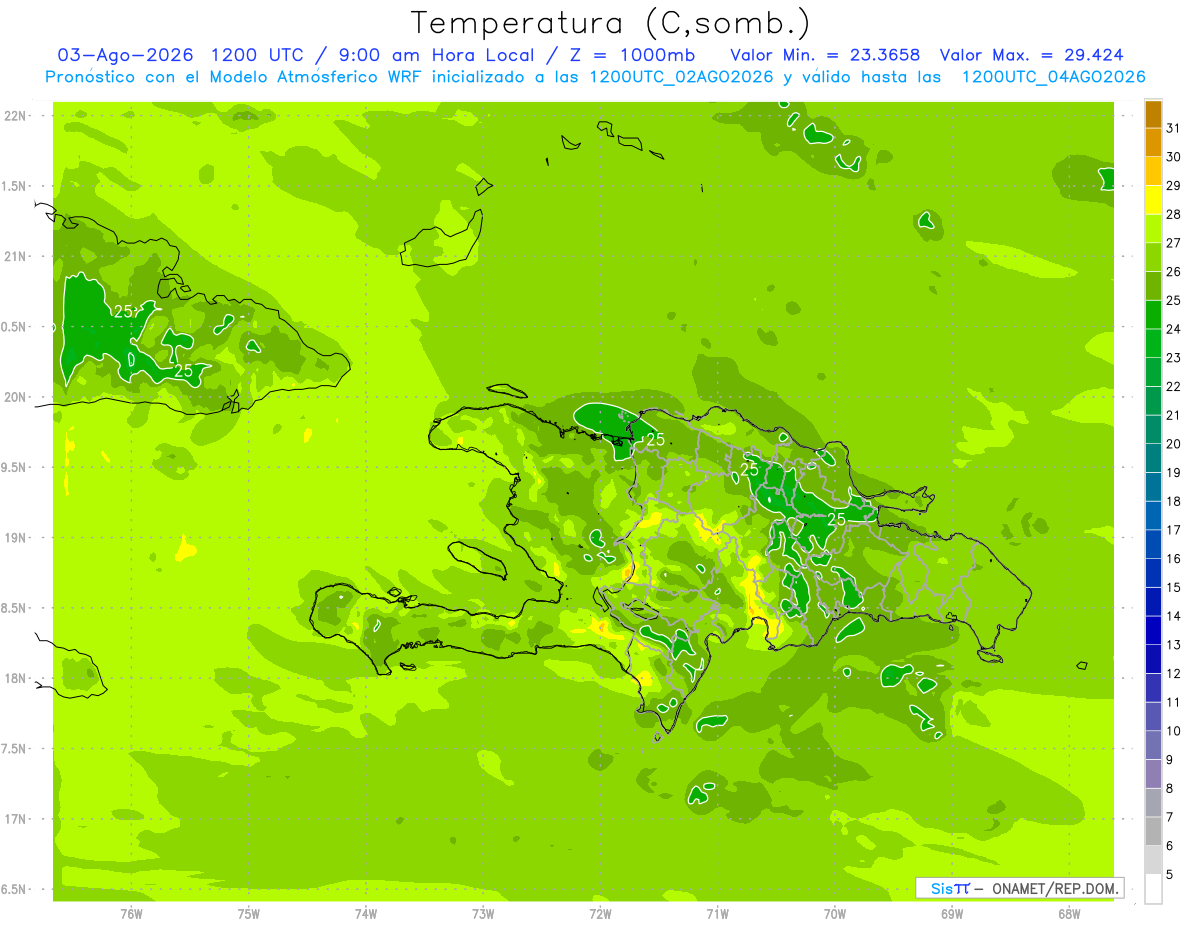Viewport: 1200px width, 927px height.
Task: Pick the gray swatch between 6 and 7
Action: coord(1153,831)
